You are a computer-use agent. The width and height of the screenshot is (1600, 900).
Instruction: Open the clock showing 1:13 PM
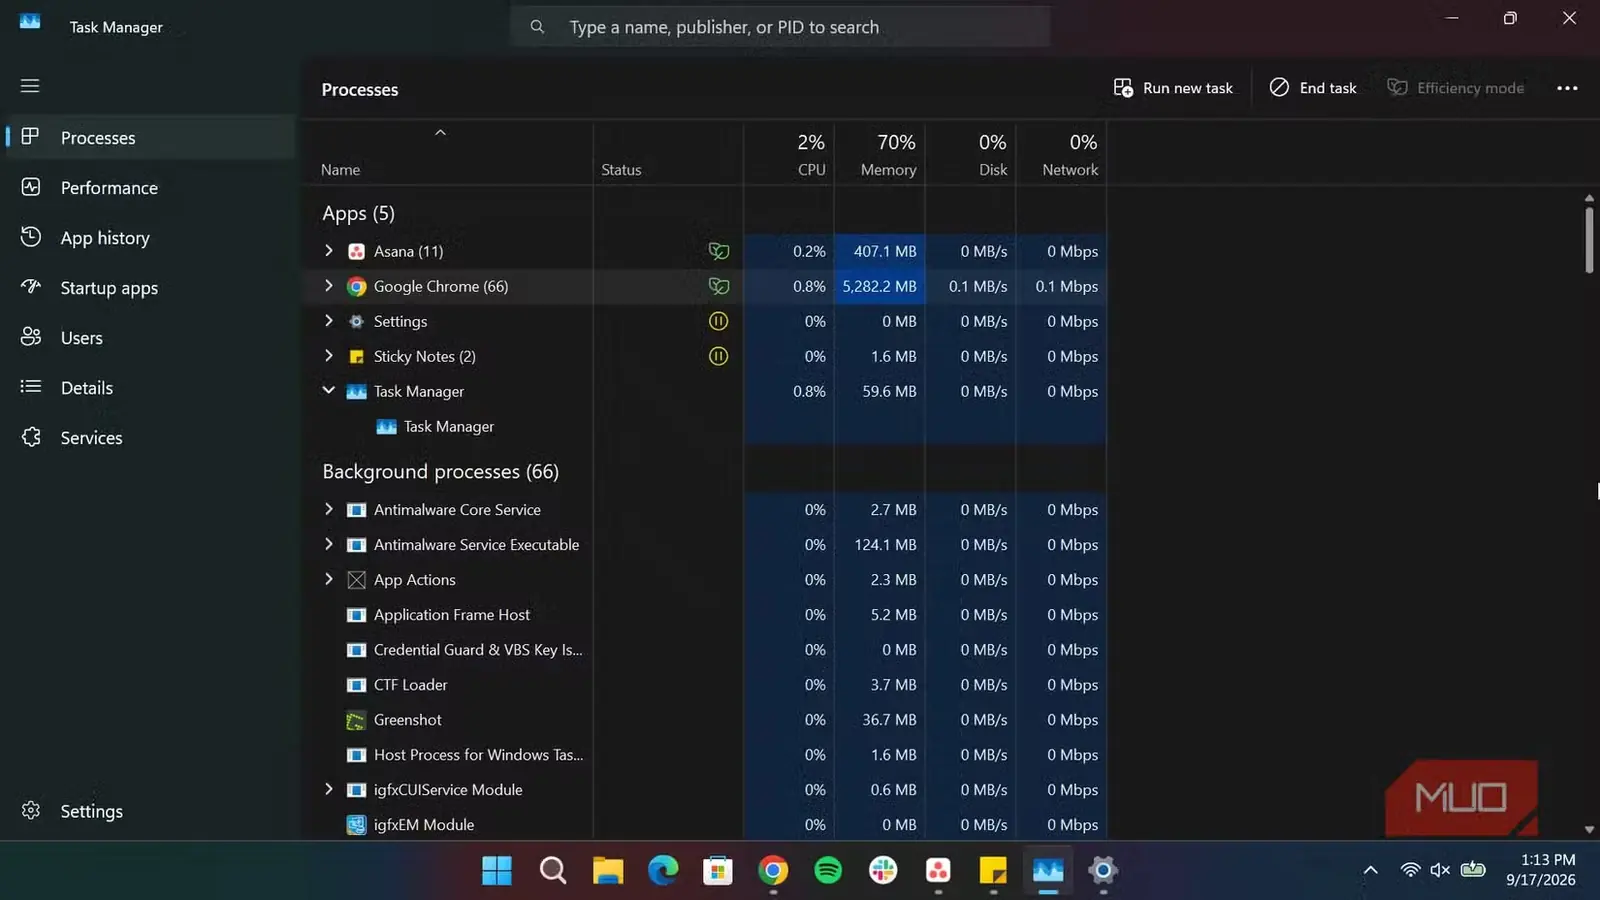click(x=1541, y=870)
